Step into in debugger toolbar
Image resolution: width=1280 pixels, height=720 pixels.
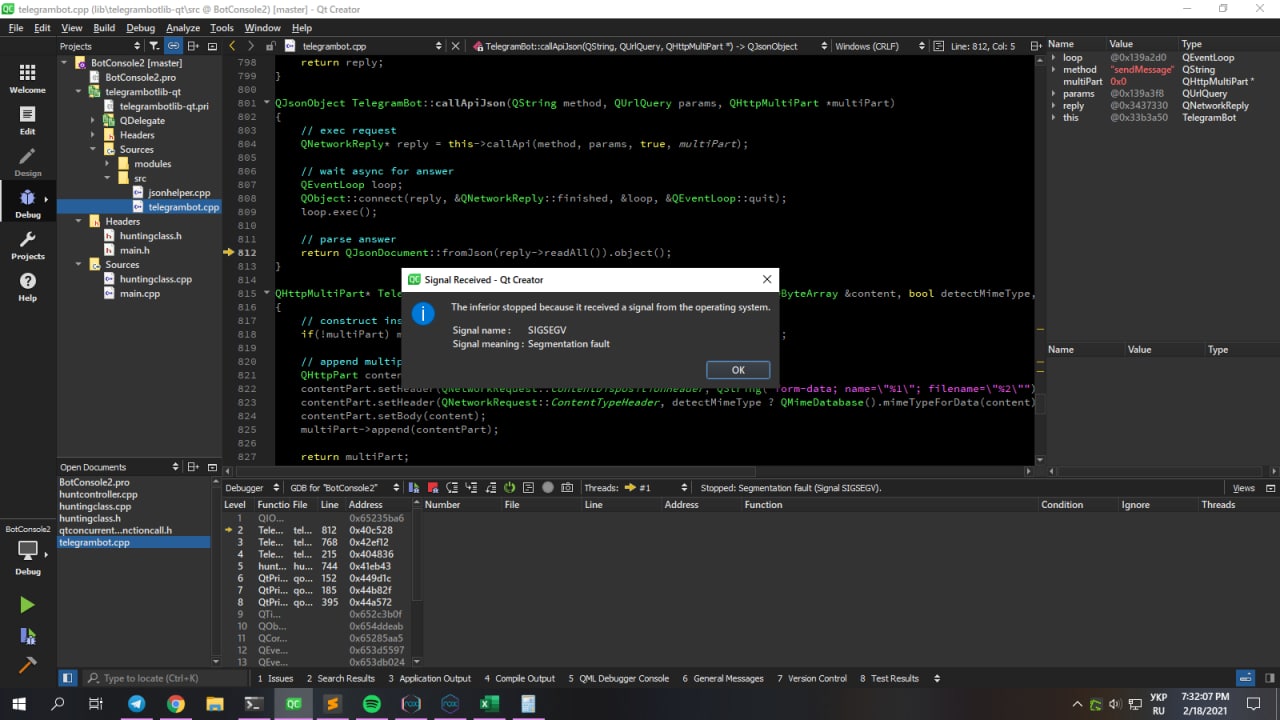[x=471, y=488]
